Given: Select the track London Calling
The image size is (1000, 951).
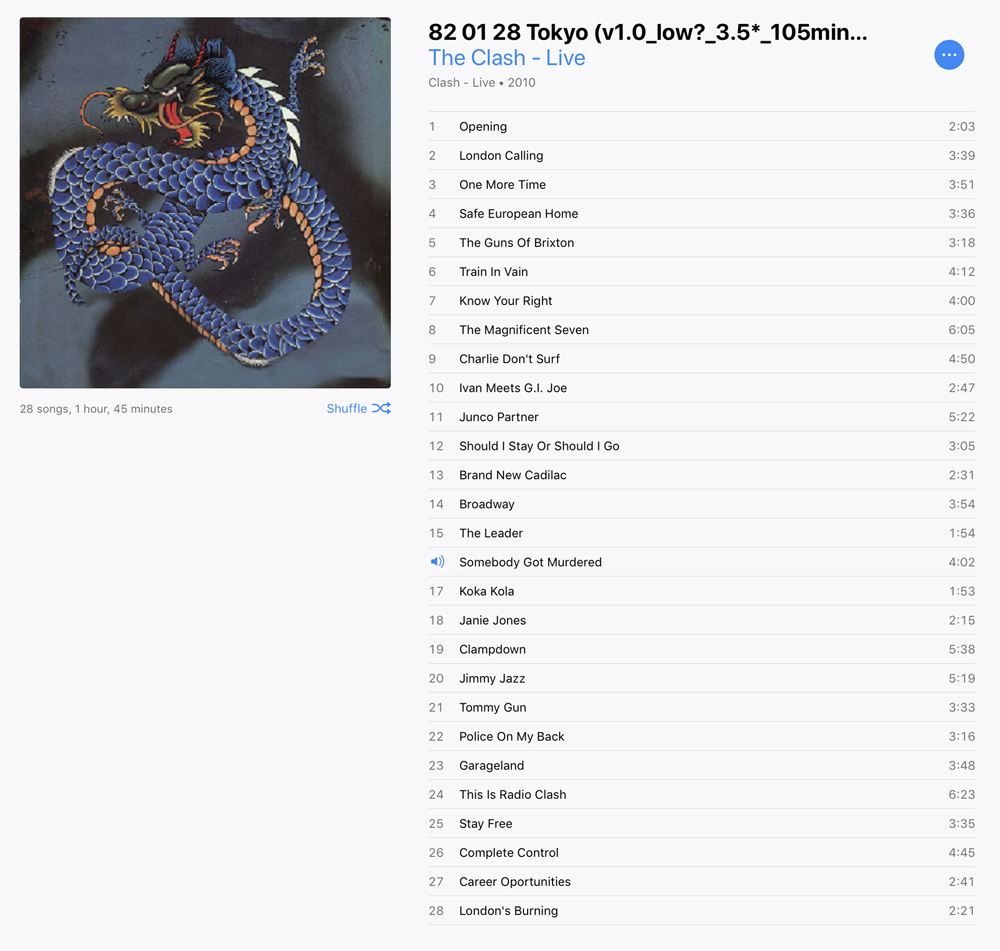Looking at the screenshot, I should point(702,156).
